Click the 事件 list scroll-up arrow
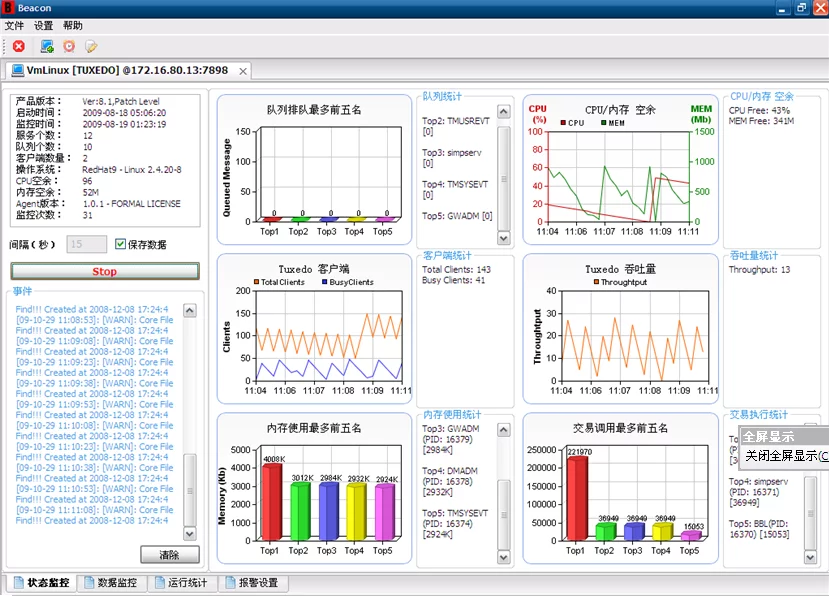Viewport: 829px width, 596px height. (x=190, y=310)
